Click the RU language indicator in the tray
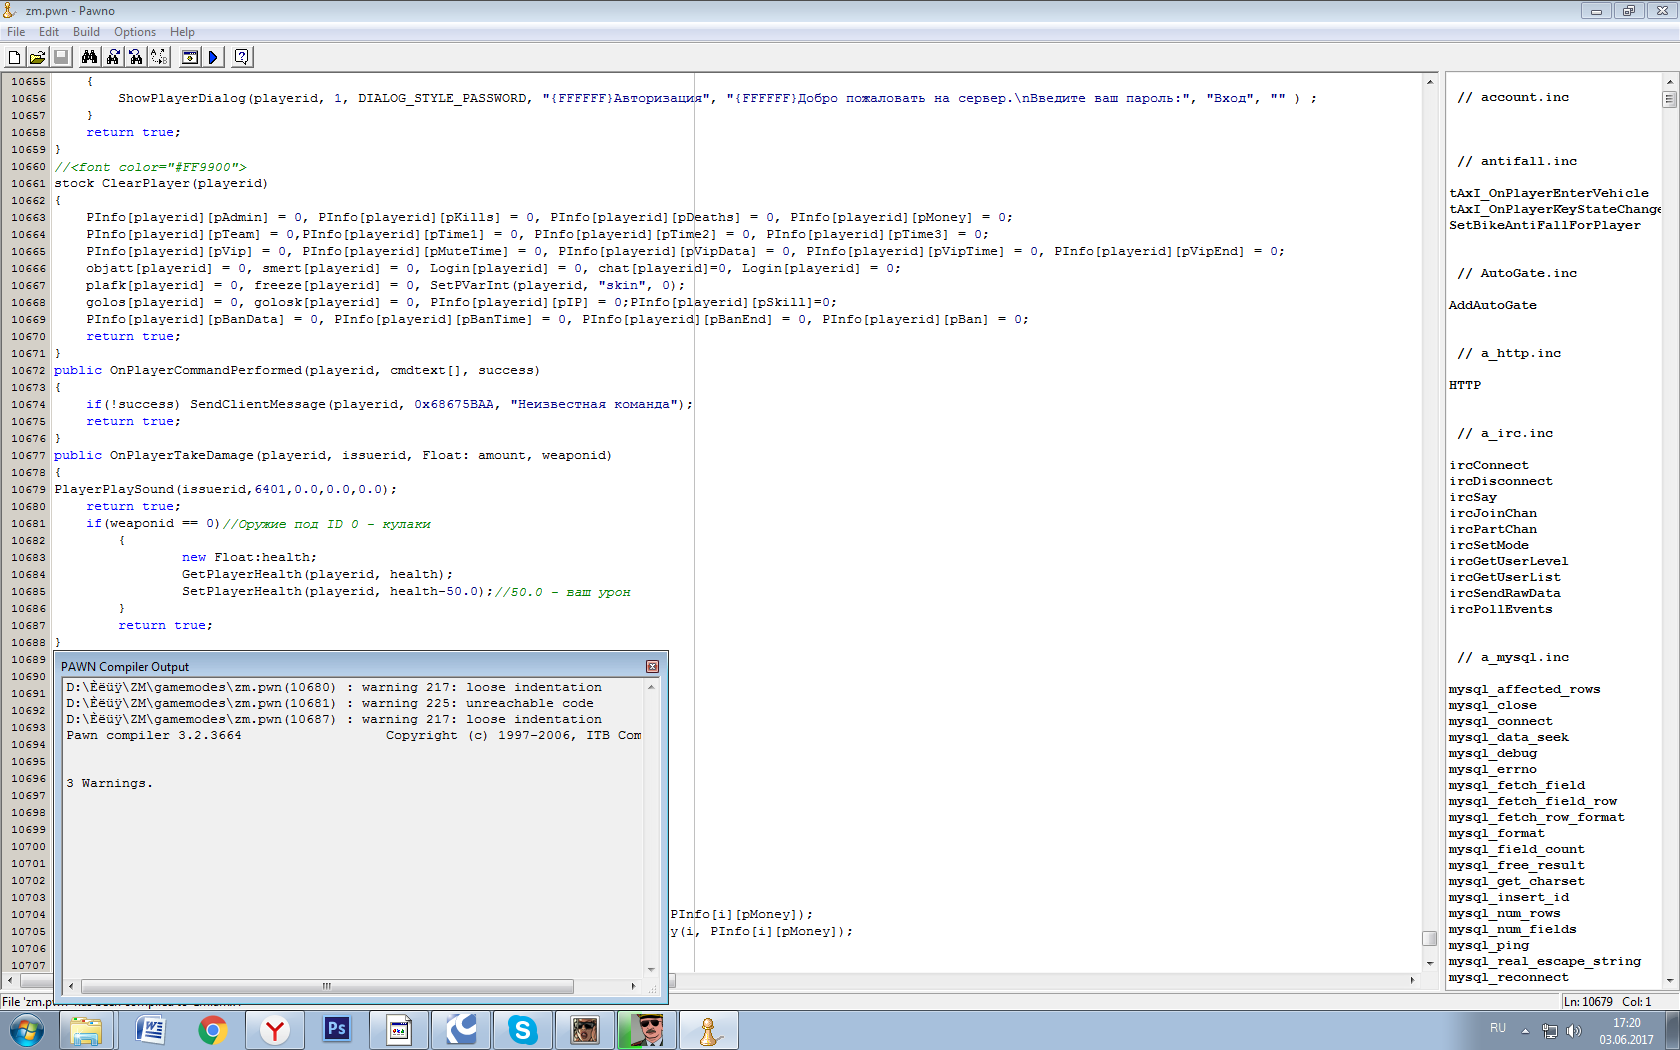Image resolution: width=1680 pixels, height=1050 pixels. coord(1497,1029)
